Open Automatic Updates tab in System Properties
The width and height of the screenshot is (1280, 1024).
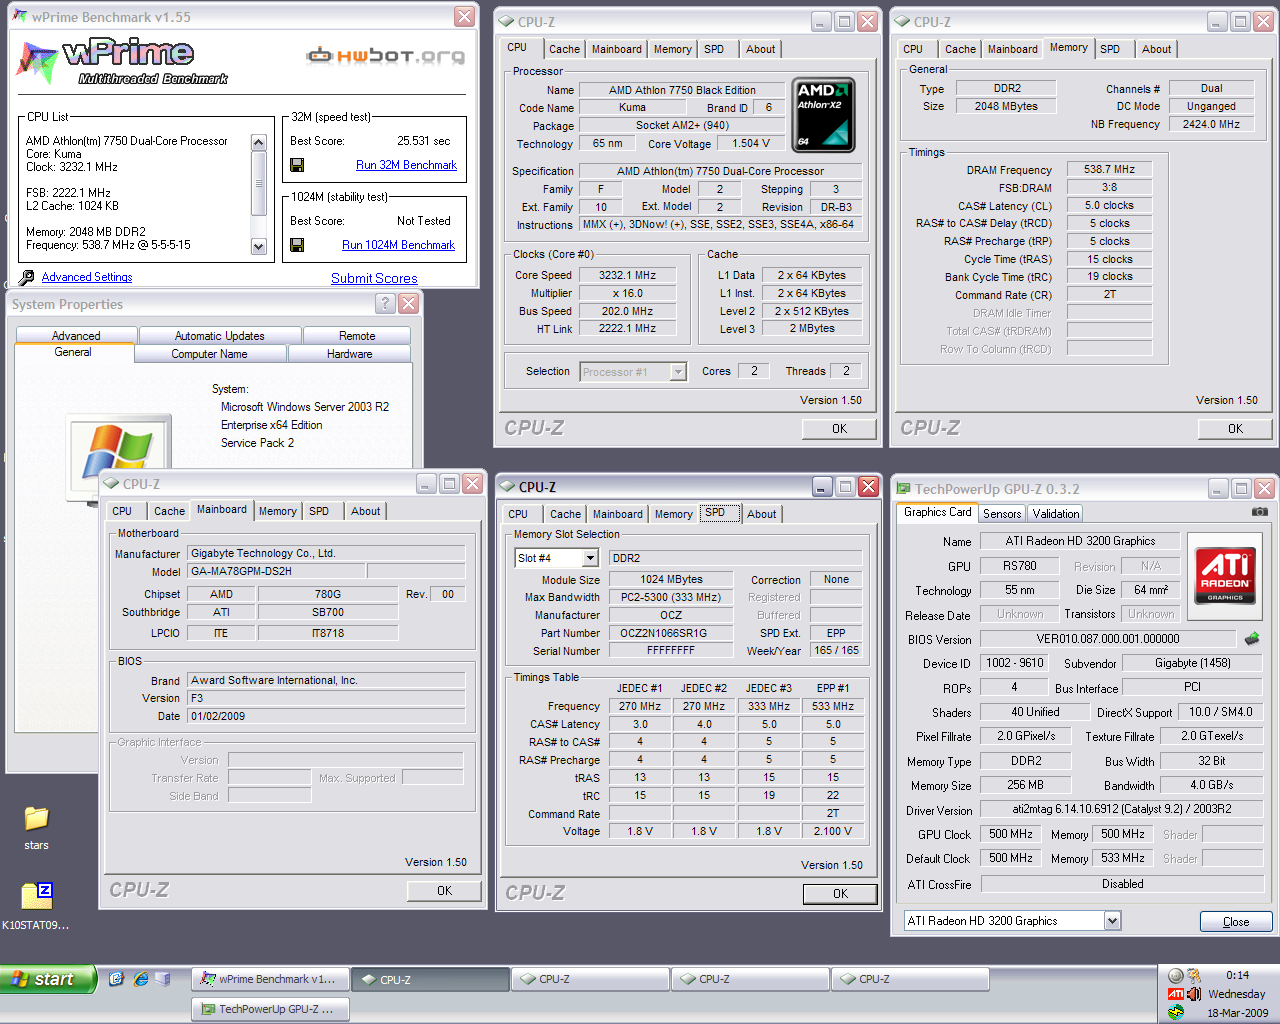(220, 336)
